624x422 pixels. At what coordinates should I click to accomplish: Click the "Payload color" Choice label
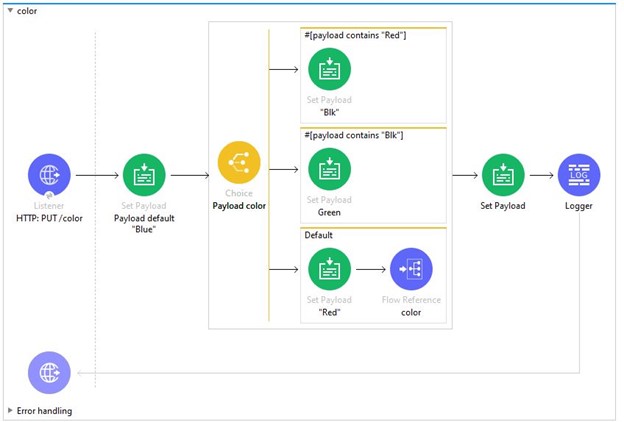click(239, 205)
